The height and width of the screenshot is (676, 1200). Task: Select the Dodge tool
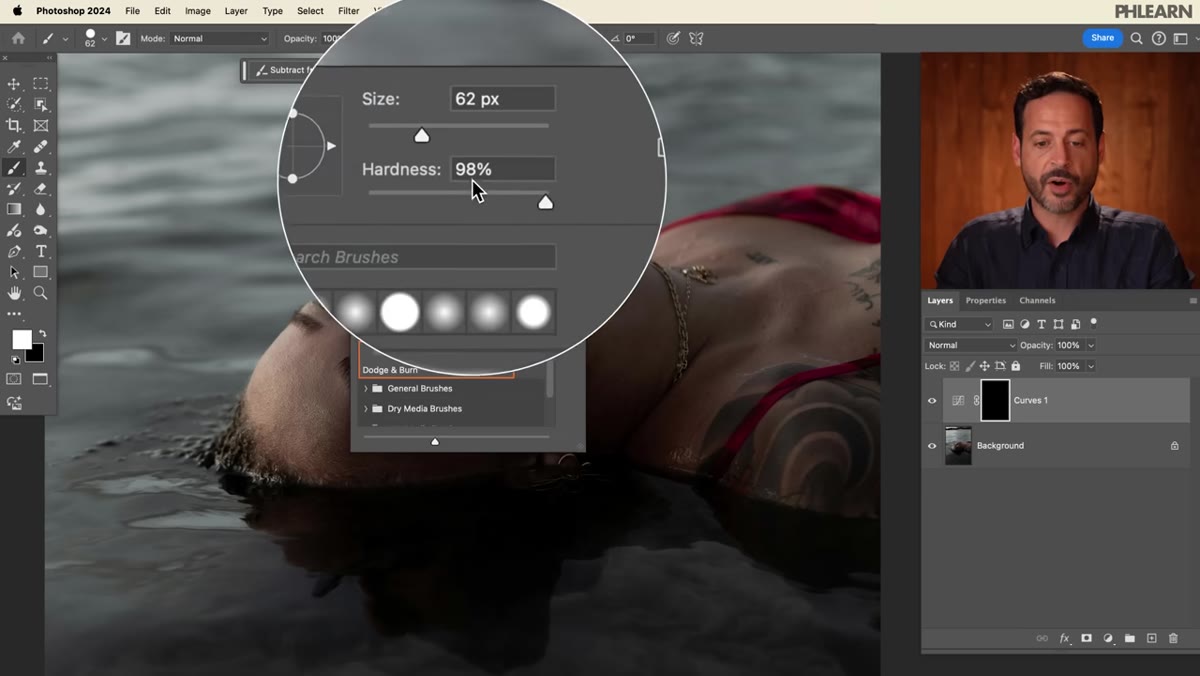[x=40, y=231]
